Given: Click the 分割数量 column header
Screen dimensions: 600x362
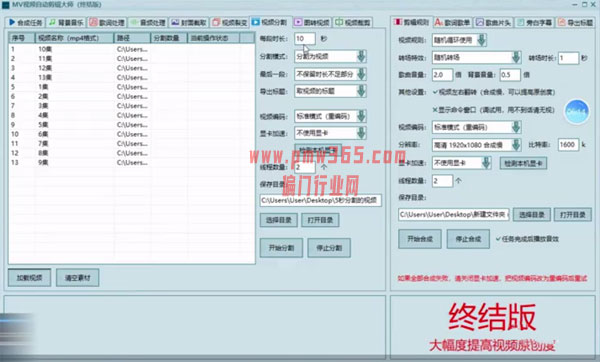Looking at the screenshot, I should [x=169, y=38].
